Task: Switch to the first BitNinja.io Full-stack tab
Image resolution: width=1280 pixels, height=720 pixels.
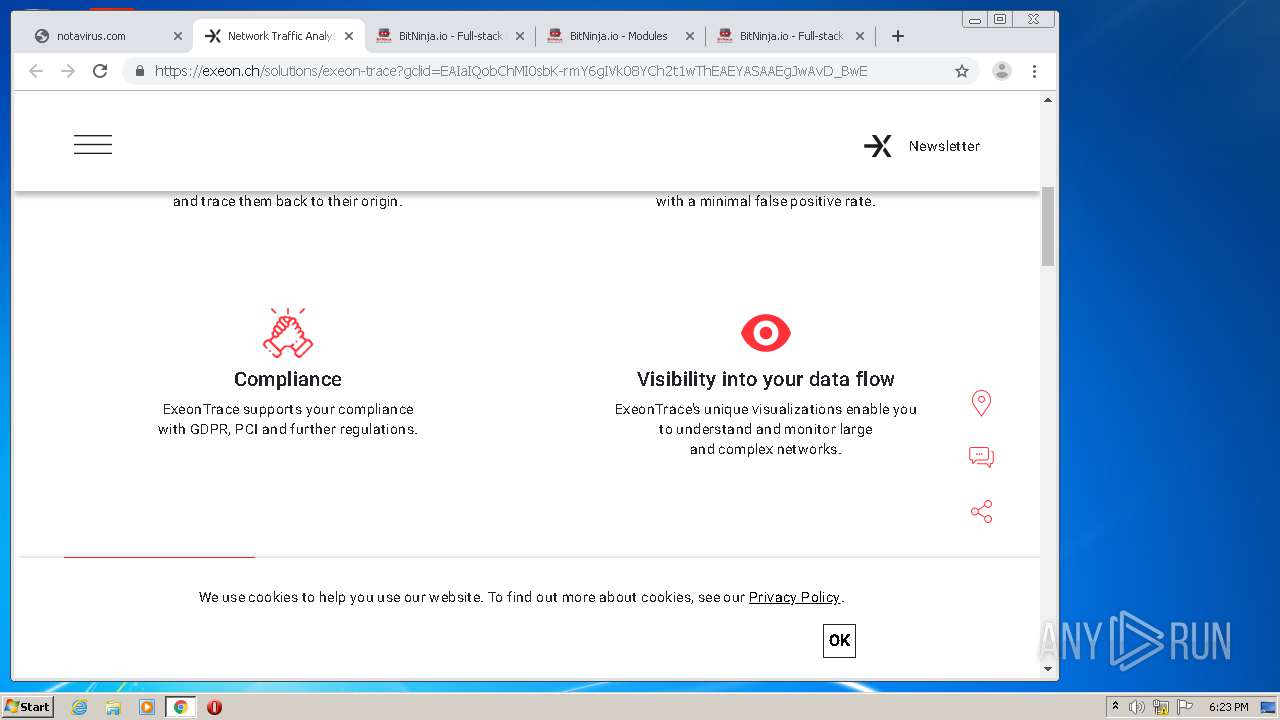Action: pyautogui.click(x=450, y=36)
